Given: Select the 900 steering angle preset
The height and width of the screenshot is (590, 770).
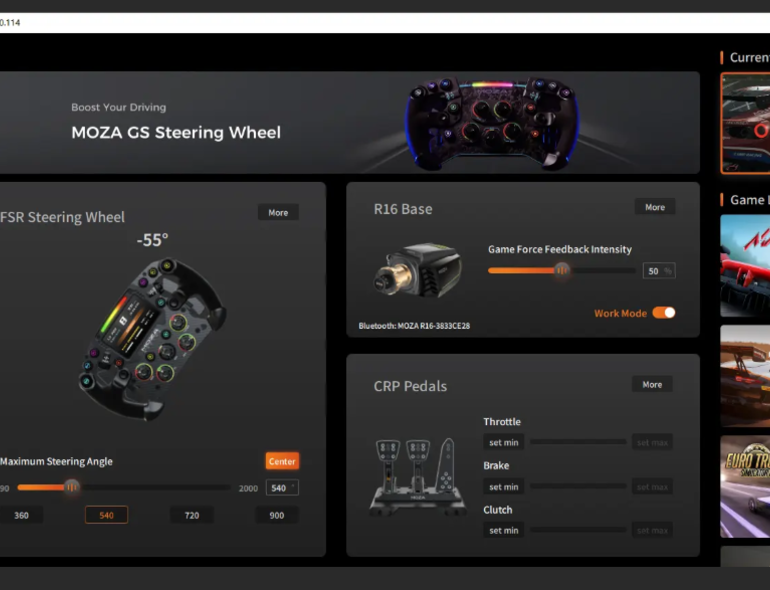Looking at the screenshot, I should pos(276,515).
